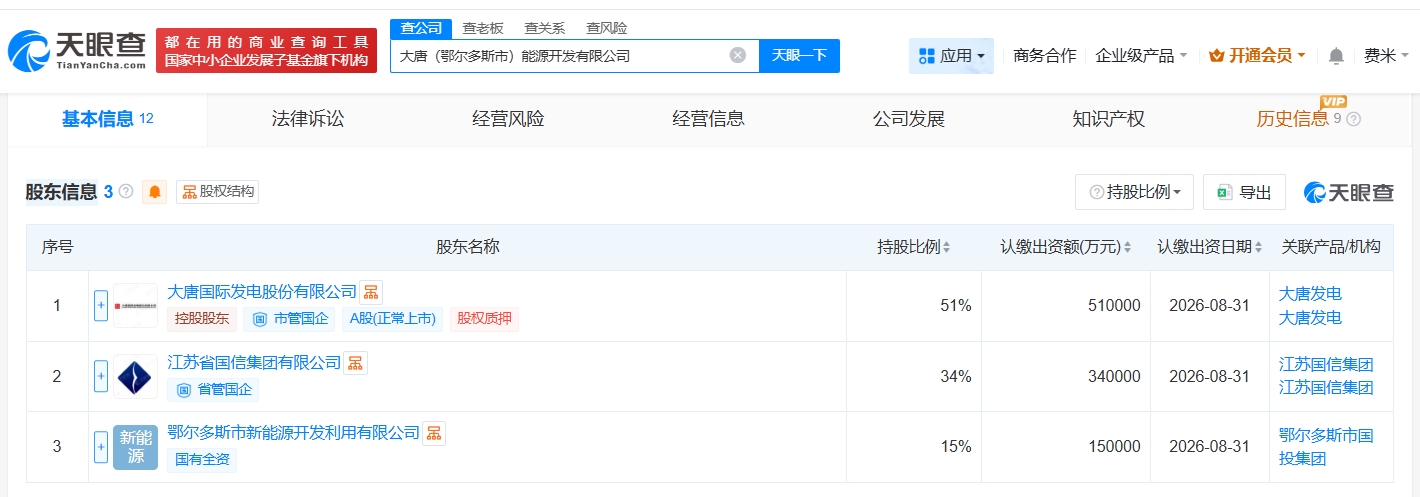Open the 商务合作 link

(x=1044, y=56)
